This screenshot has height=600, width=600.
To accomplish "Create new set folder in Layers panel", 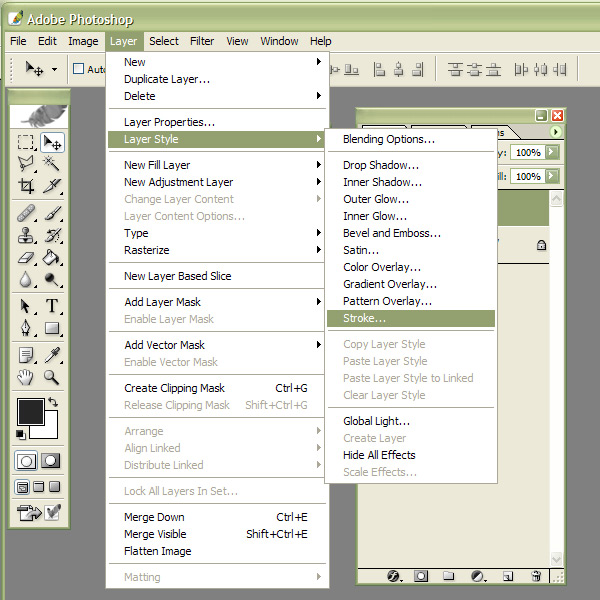I will [x=448, y=576].
